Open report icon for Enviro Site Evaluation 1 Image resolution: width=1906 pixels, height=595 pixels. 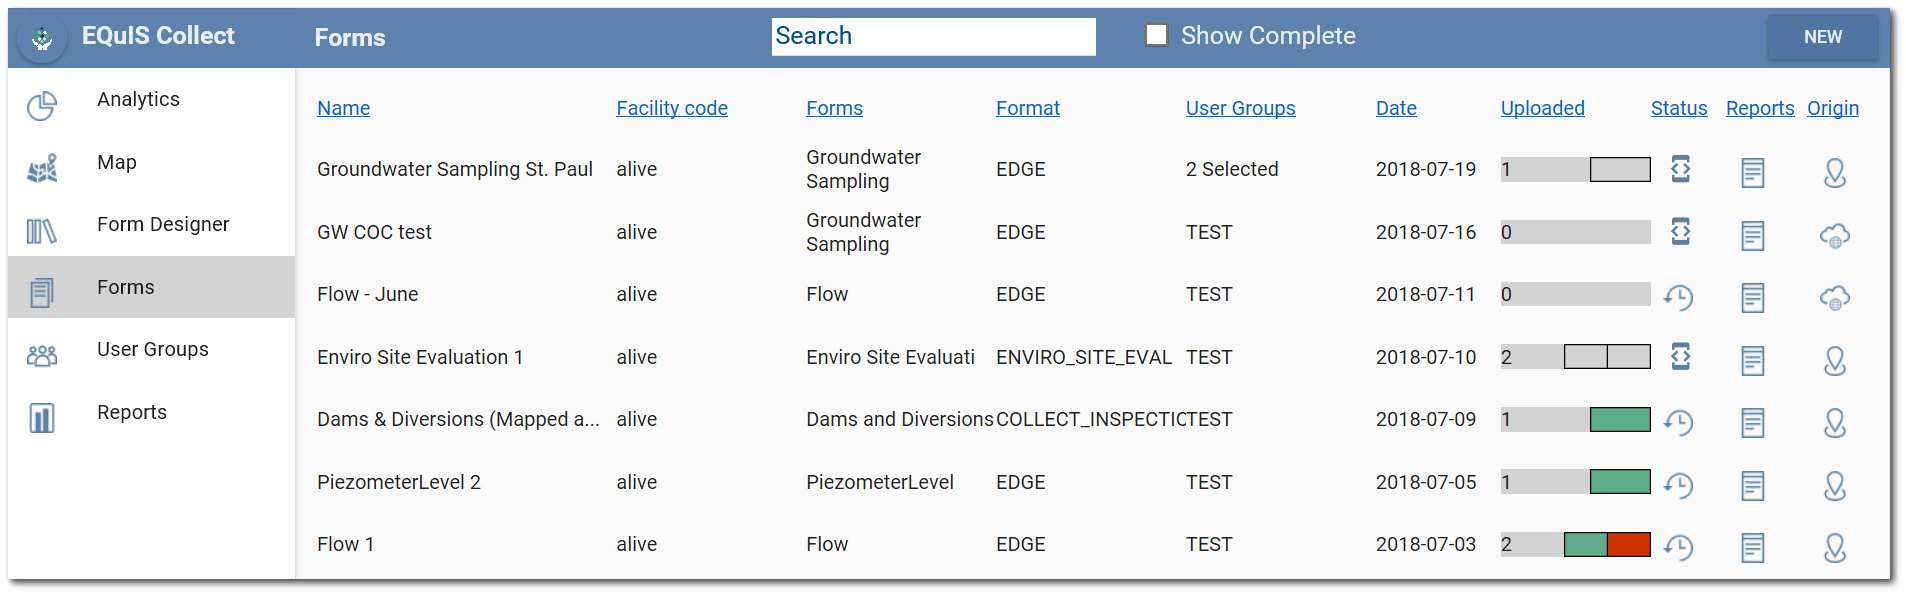tap(1753, 361)
